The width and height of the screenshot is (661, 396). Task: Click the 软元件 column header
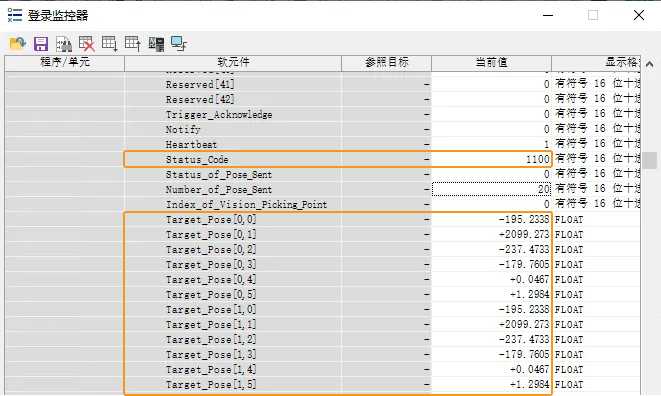point(233,63)
